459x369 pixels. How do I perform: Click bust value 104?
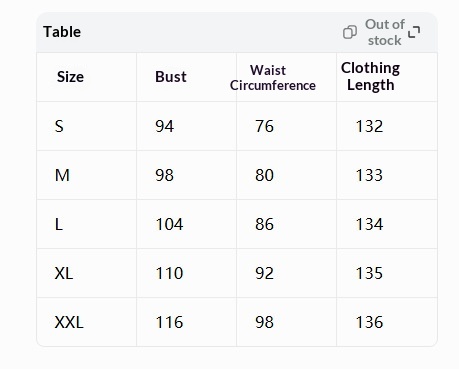(x=169, y=224)
